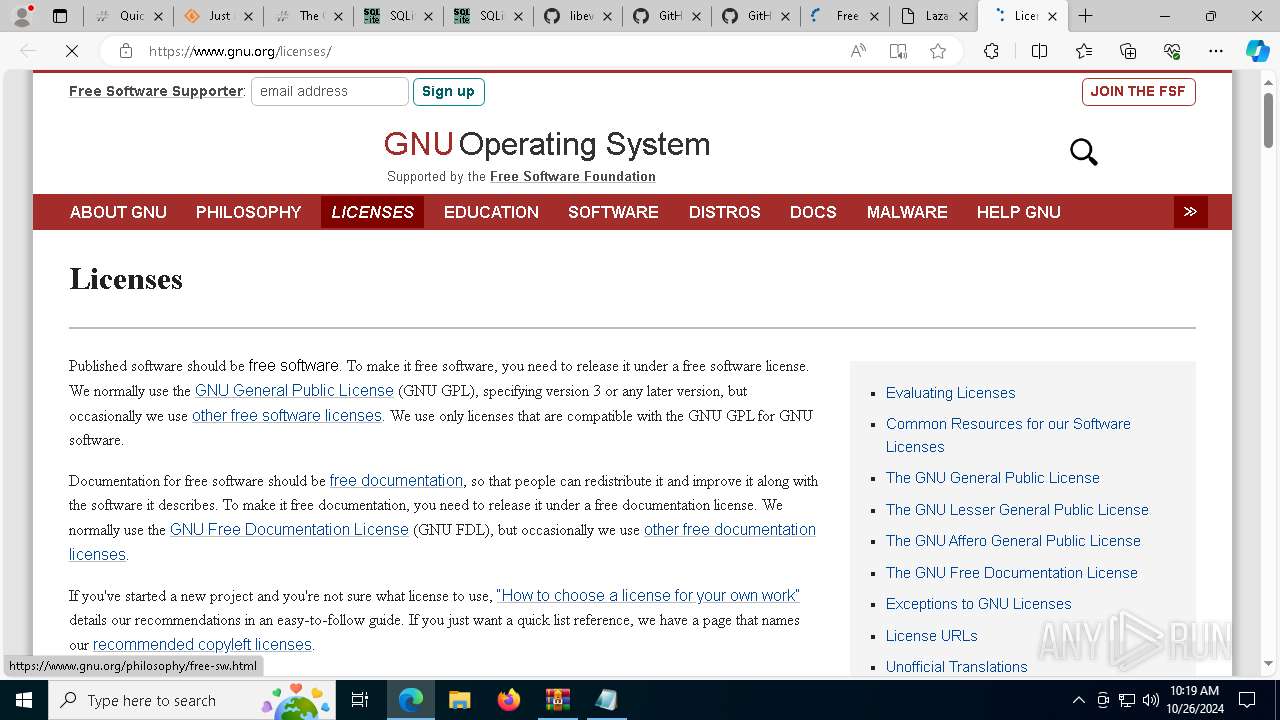Open Read aloud icon in address bar
The height and width of the screenshot is (720, 1280).
pyautogui.click(x=858, y=51)
